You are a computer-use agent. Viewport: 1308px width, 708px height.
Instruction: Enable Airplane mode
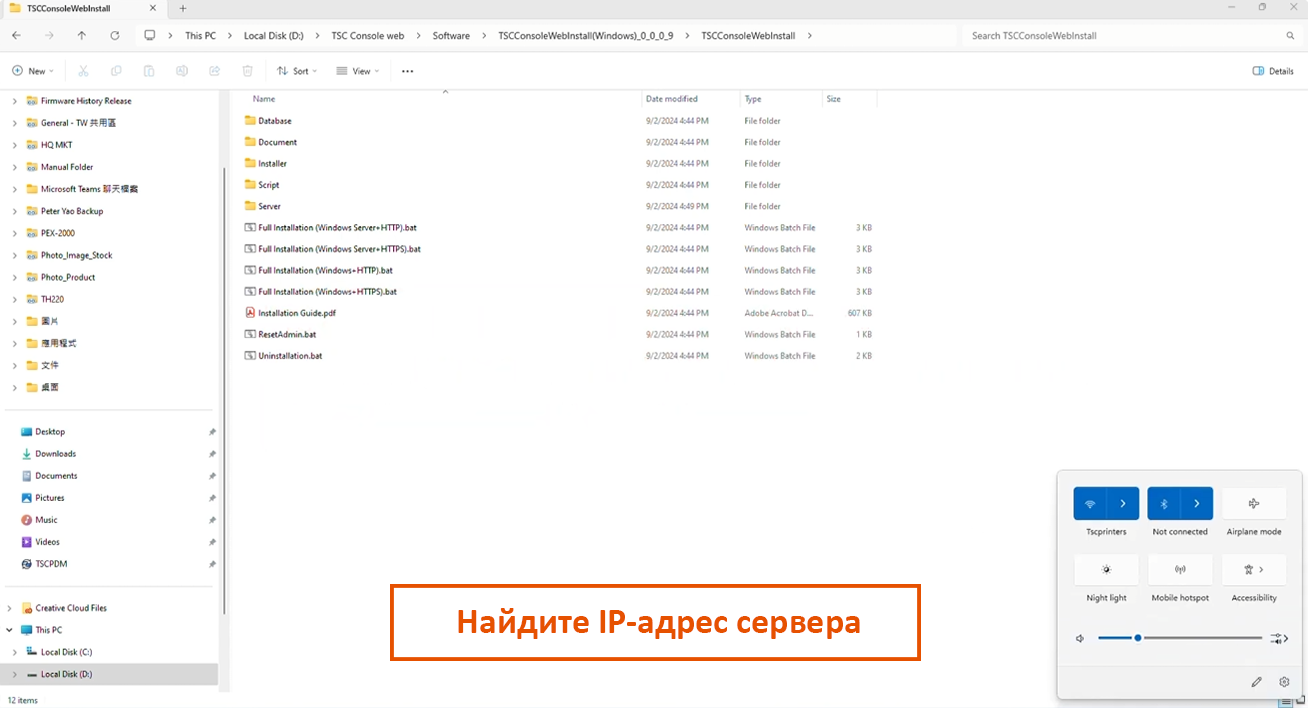point(1254,504)
